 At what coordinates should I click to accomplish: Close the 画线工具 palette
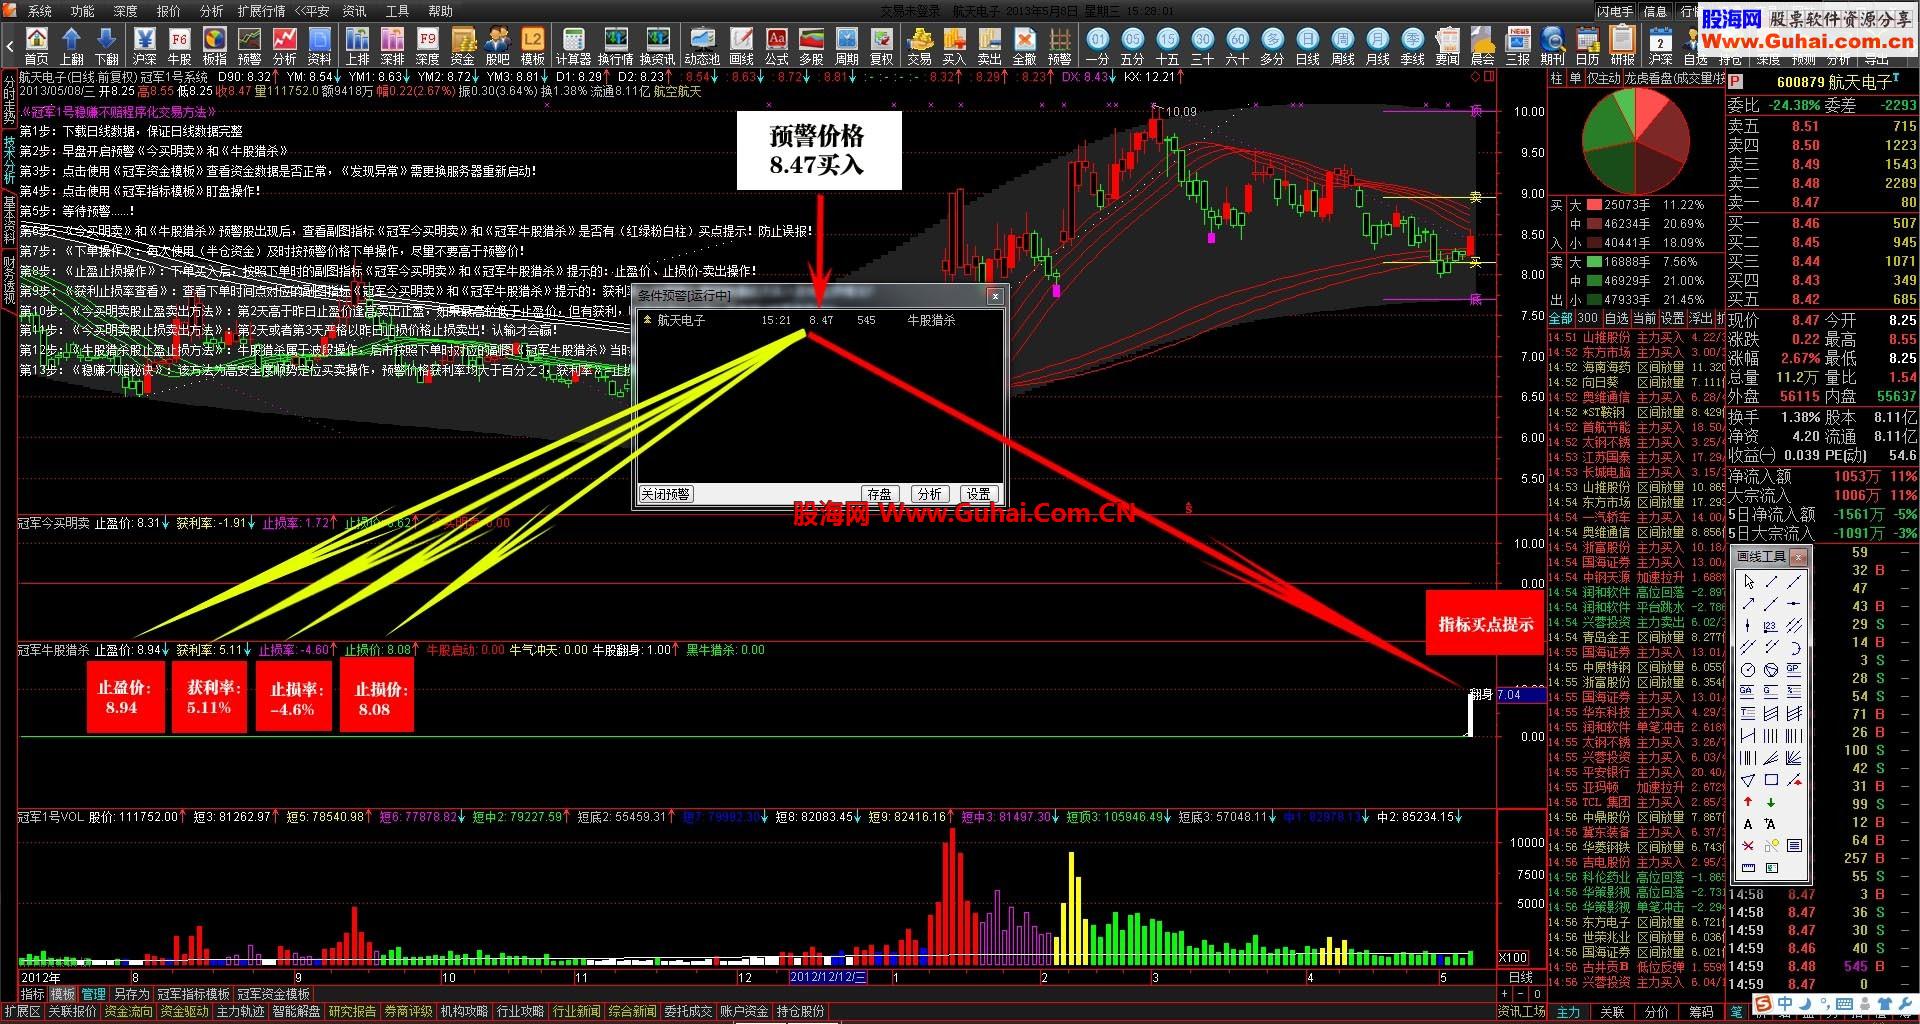1799,557
